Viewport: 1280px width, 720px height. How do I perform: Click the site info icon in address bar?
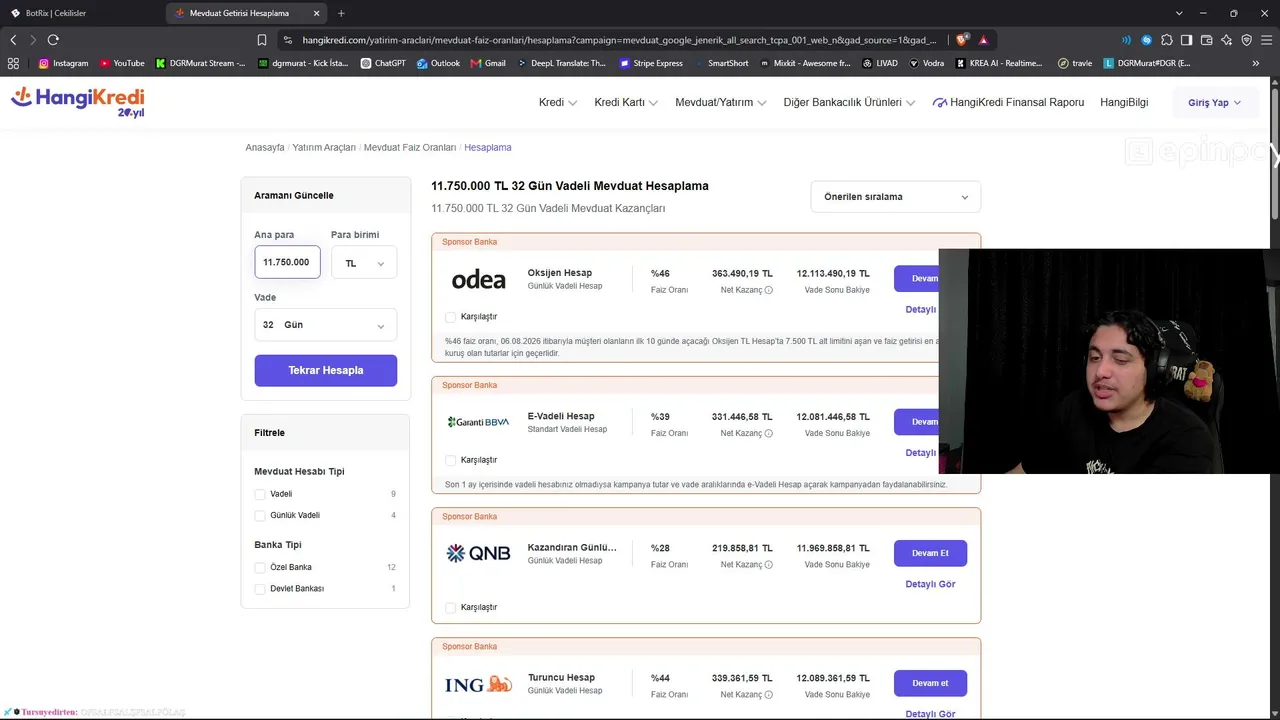point(288,40)
